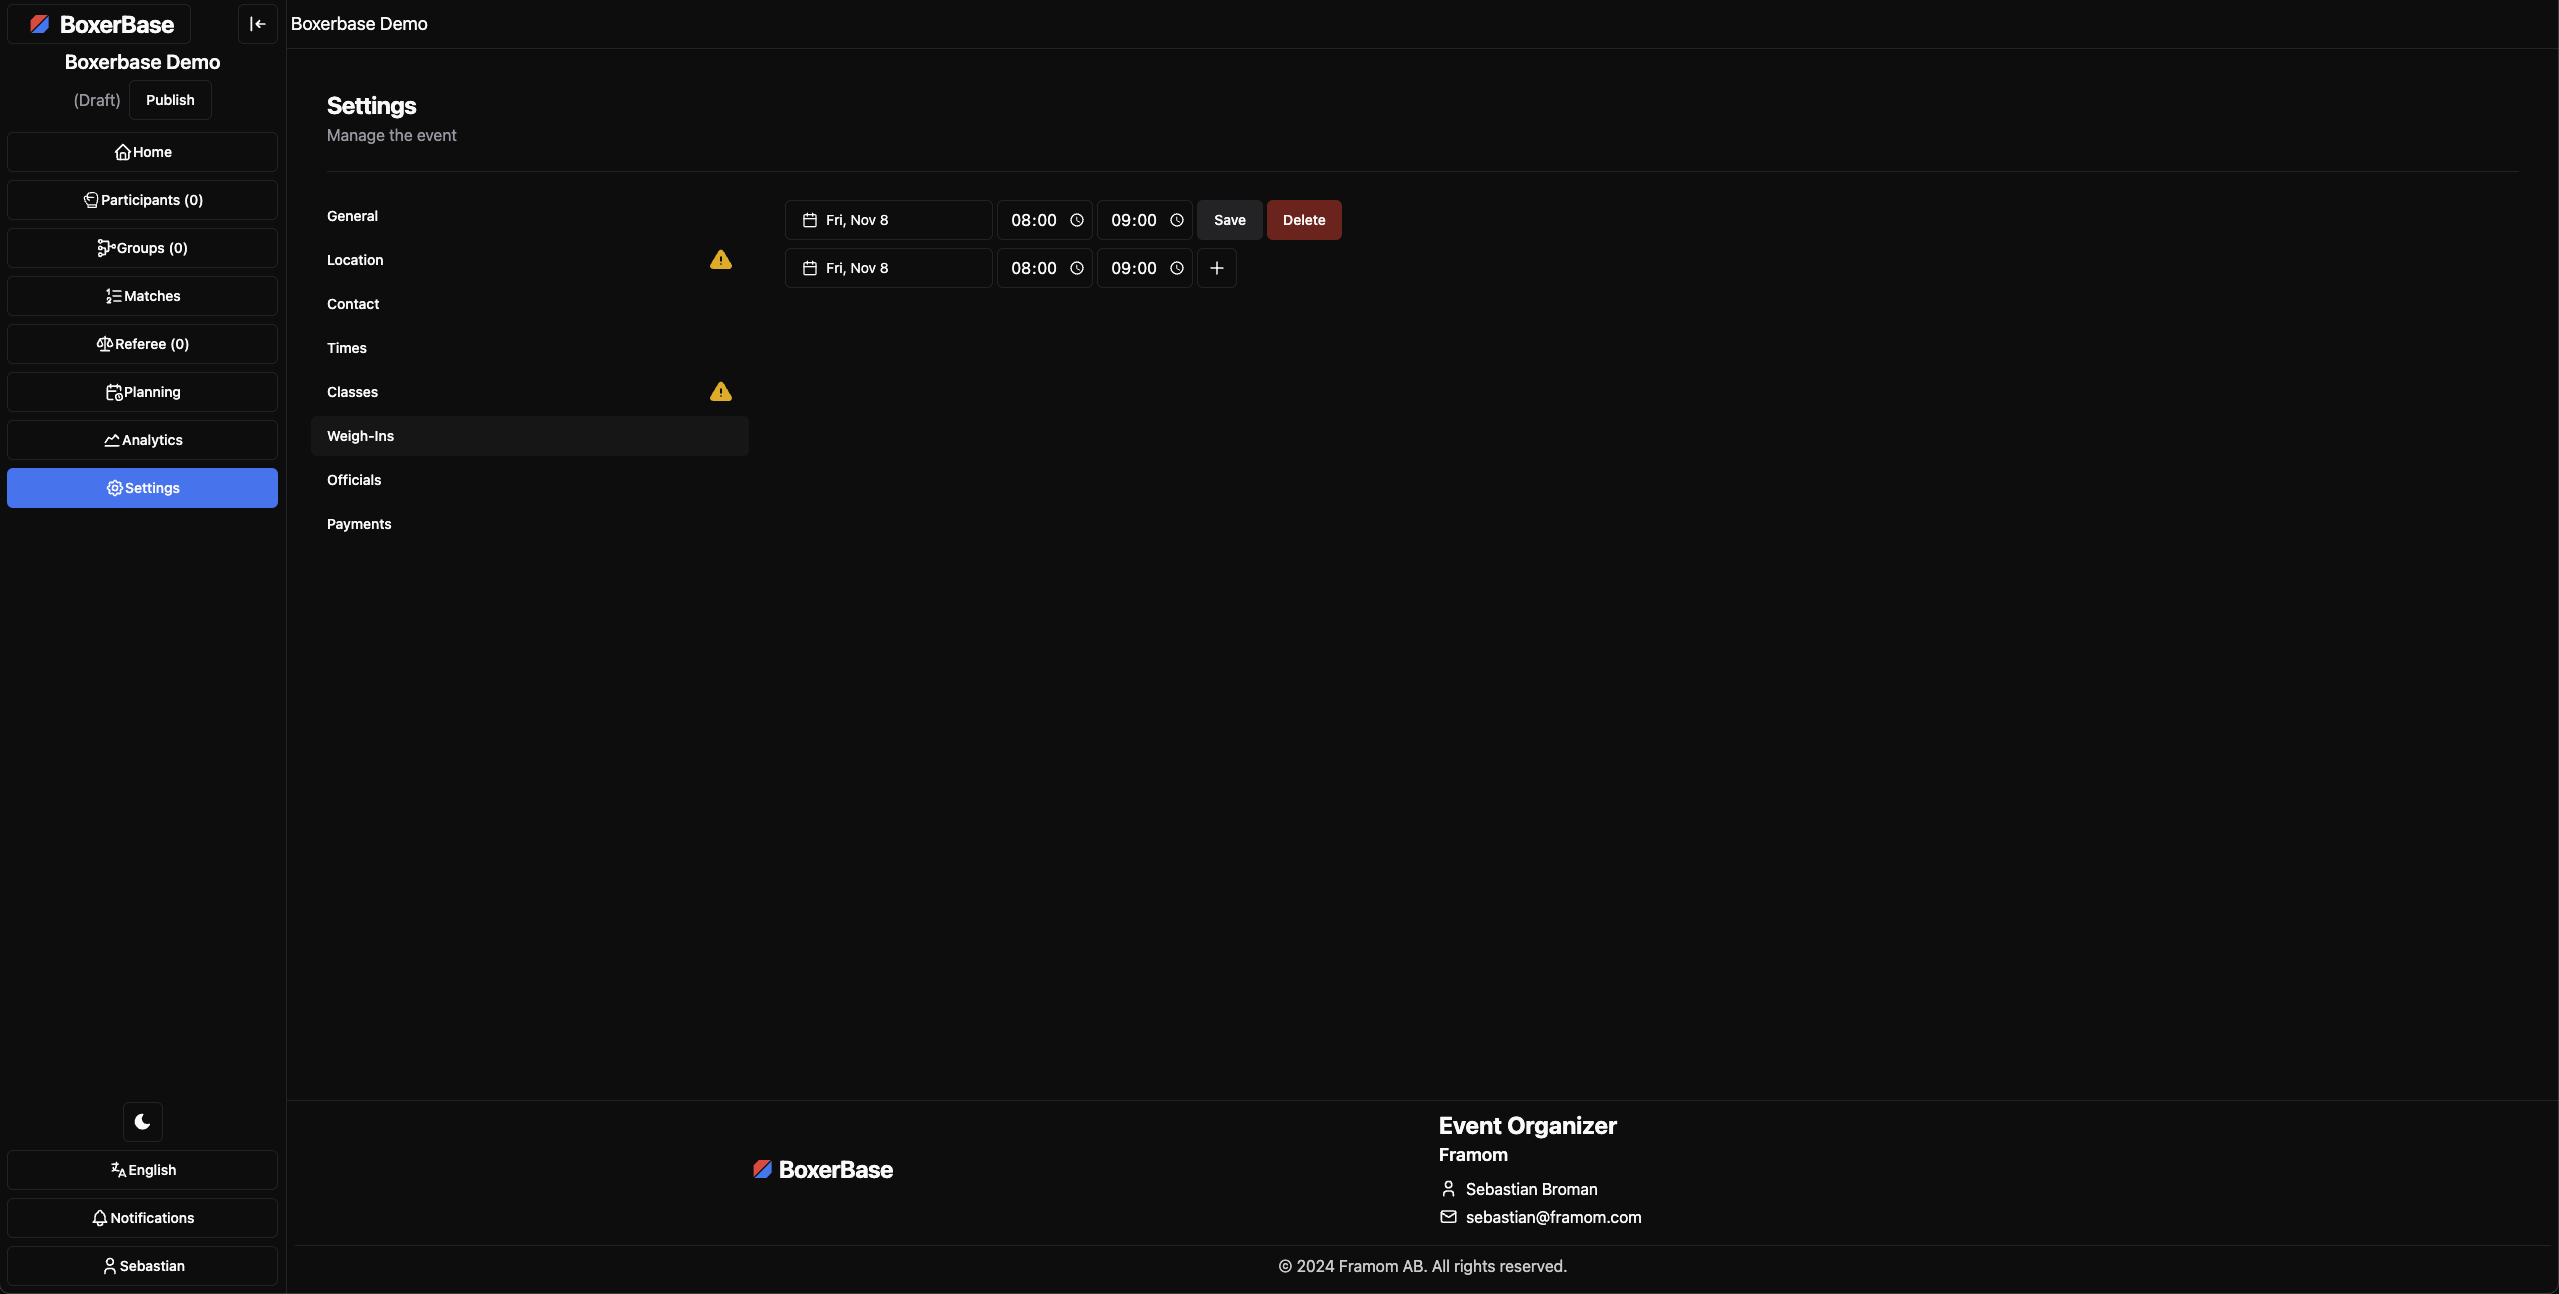
Task: Click second row 08:00 start time field
Action: pos(1033,268)
